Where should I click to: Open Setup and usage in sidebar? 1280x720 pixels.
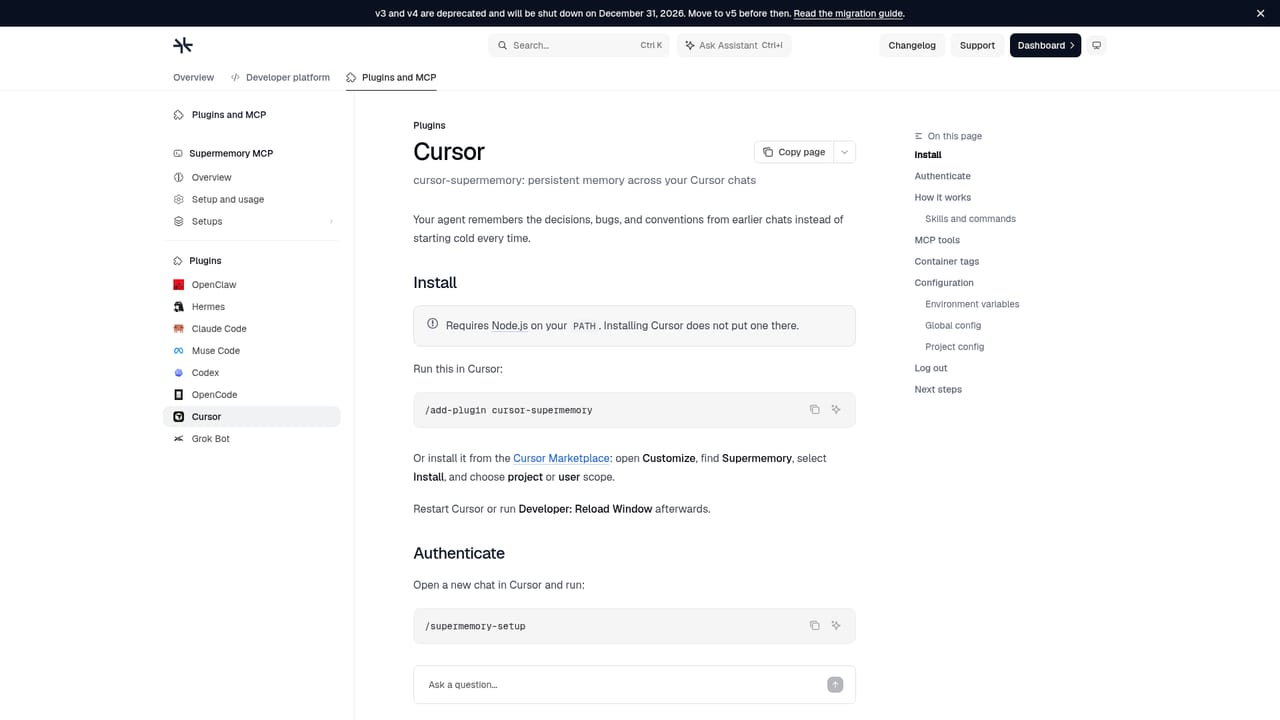252,200
